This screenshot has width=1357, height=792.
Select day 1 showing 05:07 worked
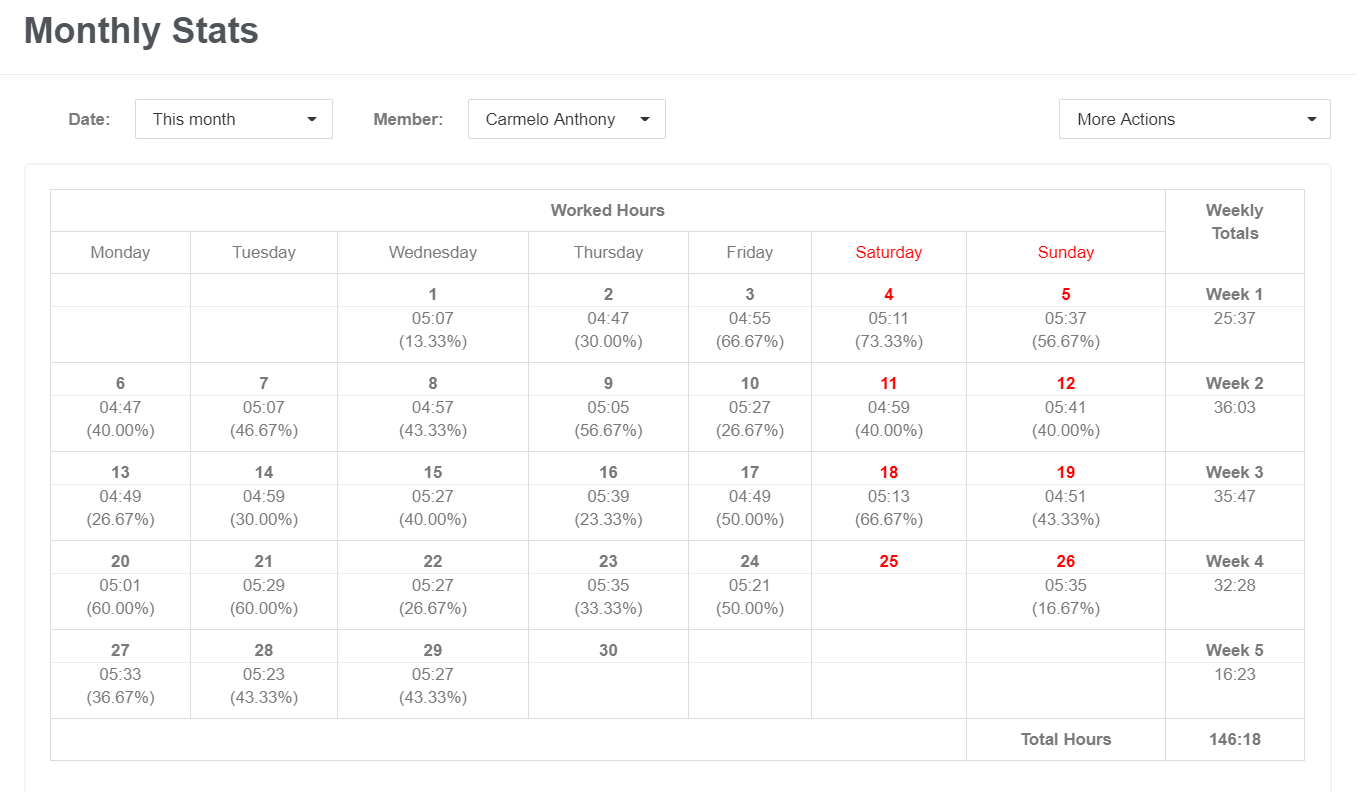pyautogui.click(x=432, y=318)
